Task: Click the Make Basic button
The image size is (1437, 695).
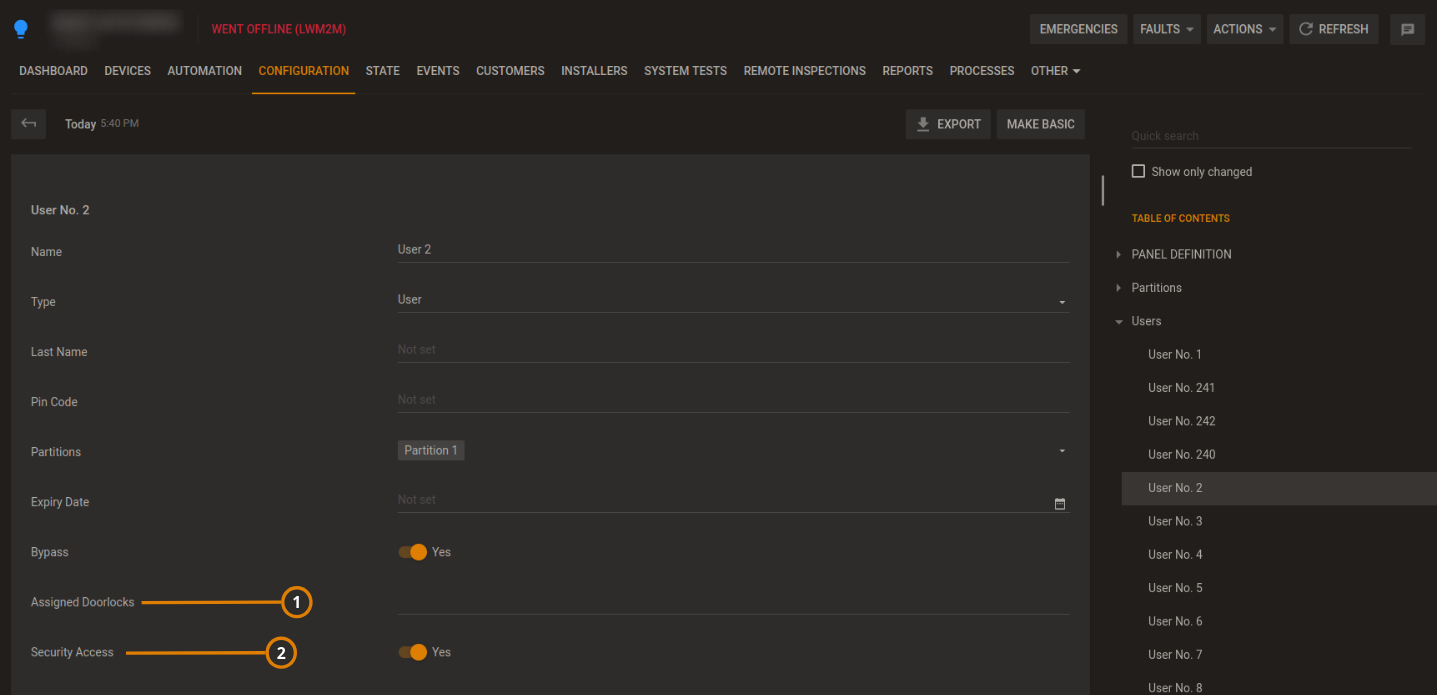Action: tap(1040, 124)
